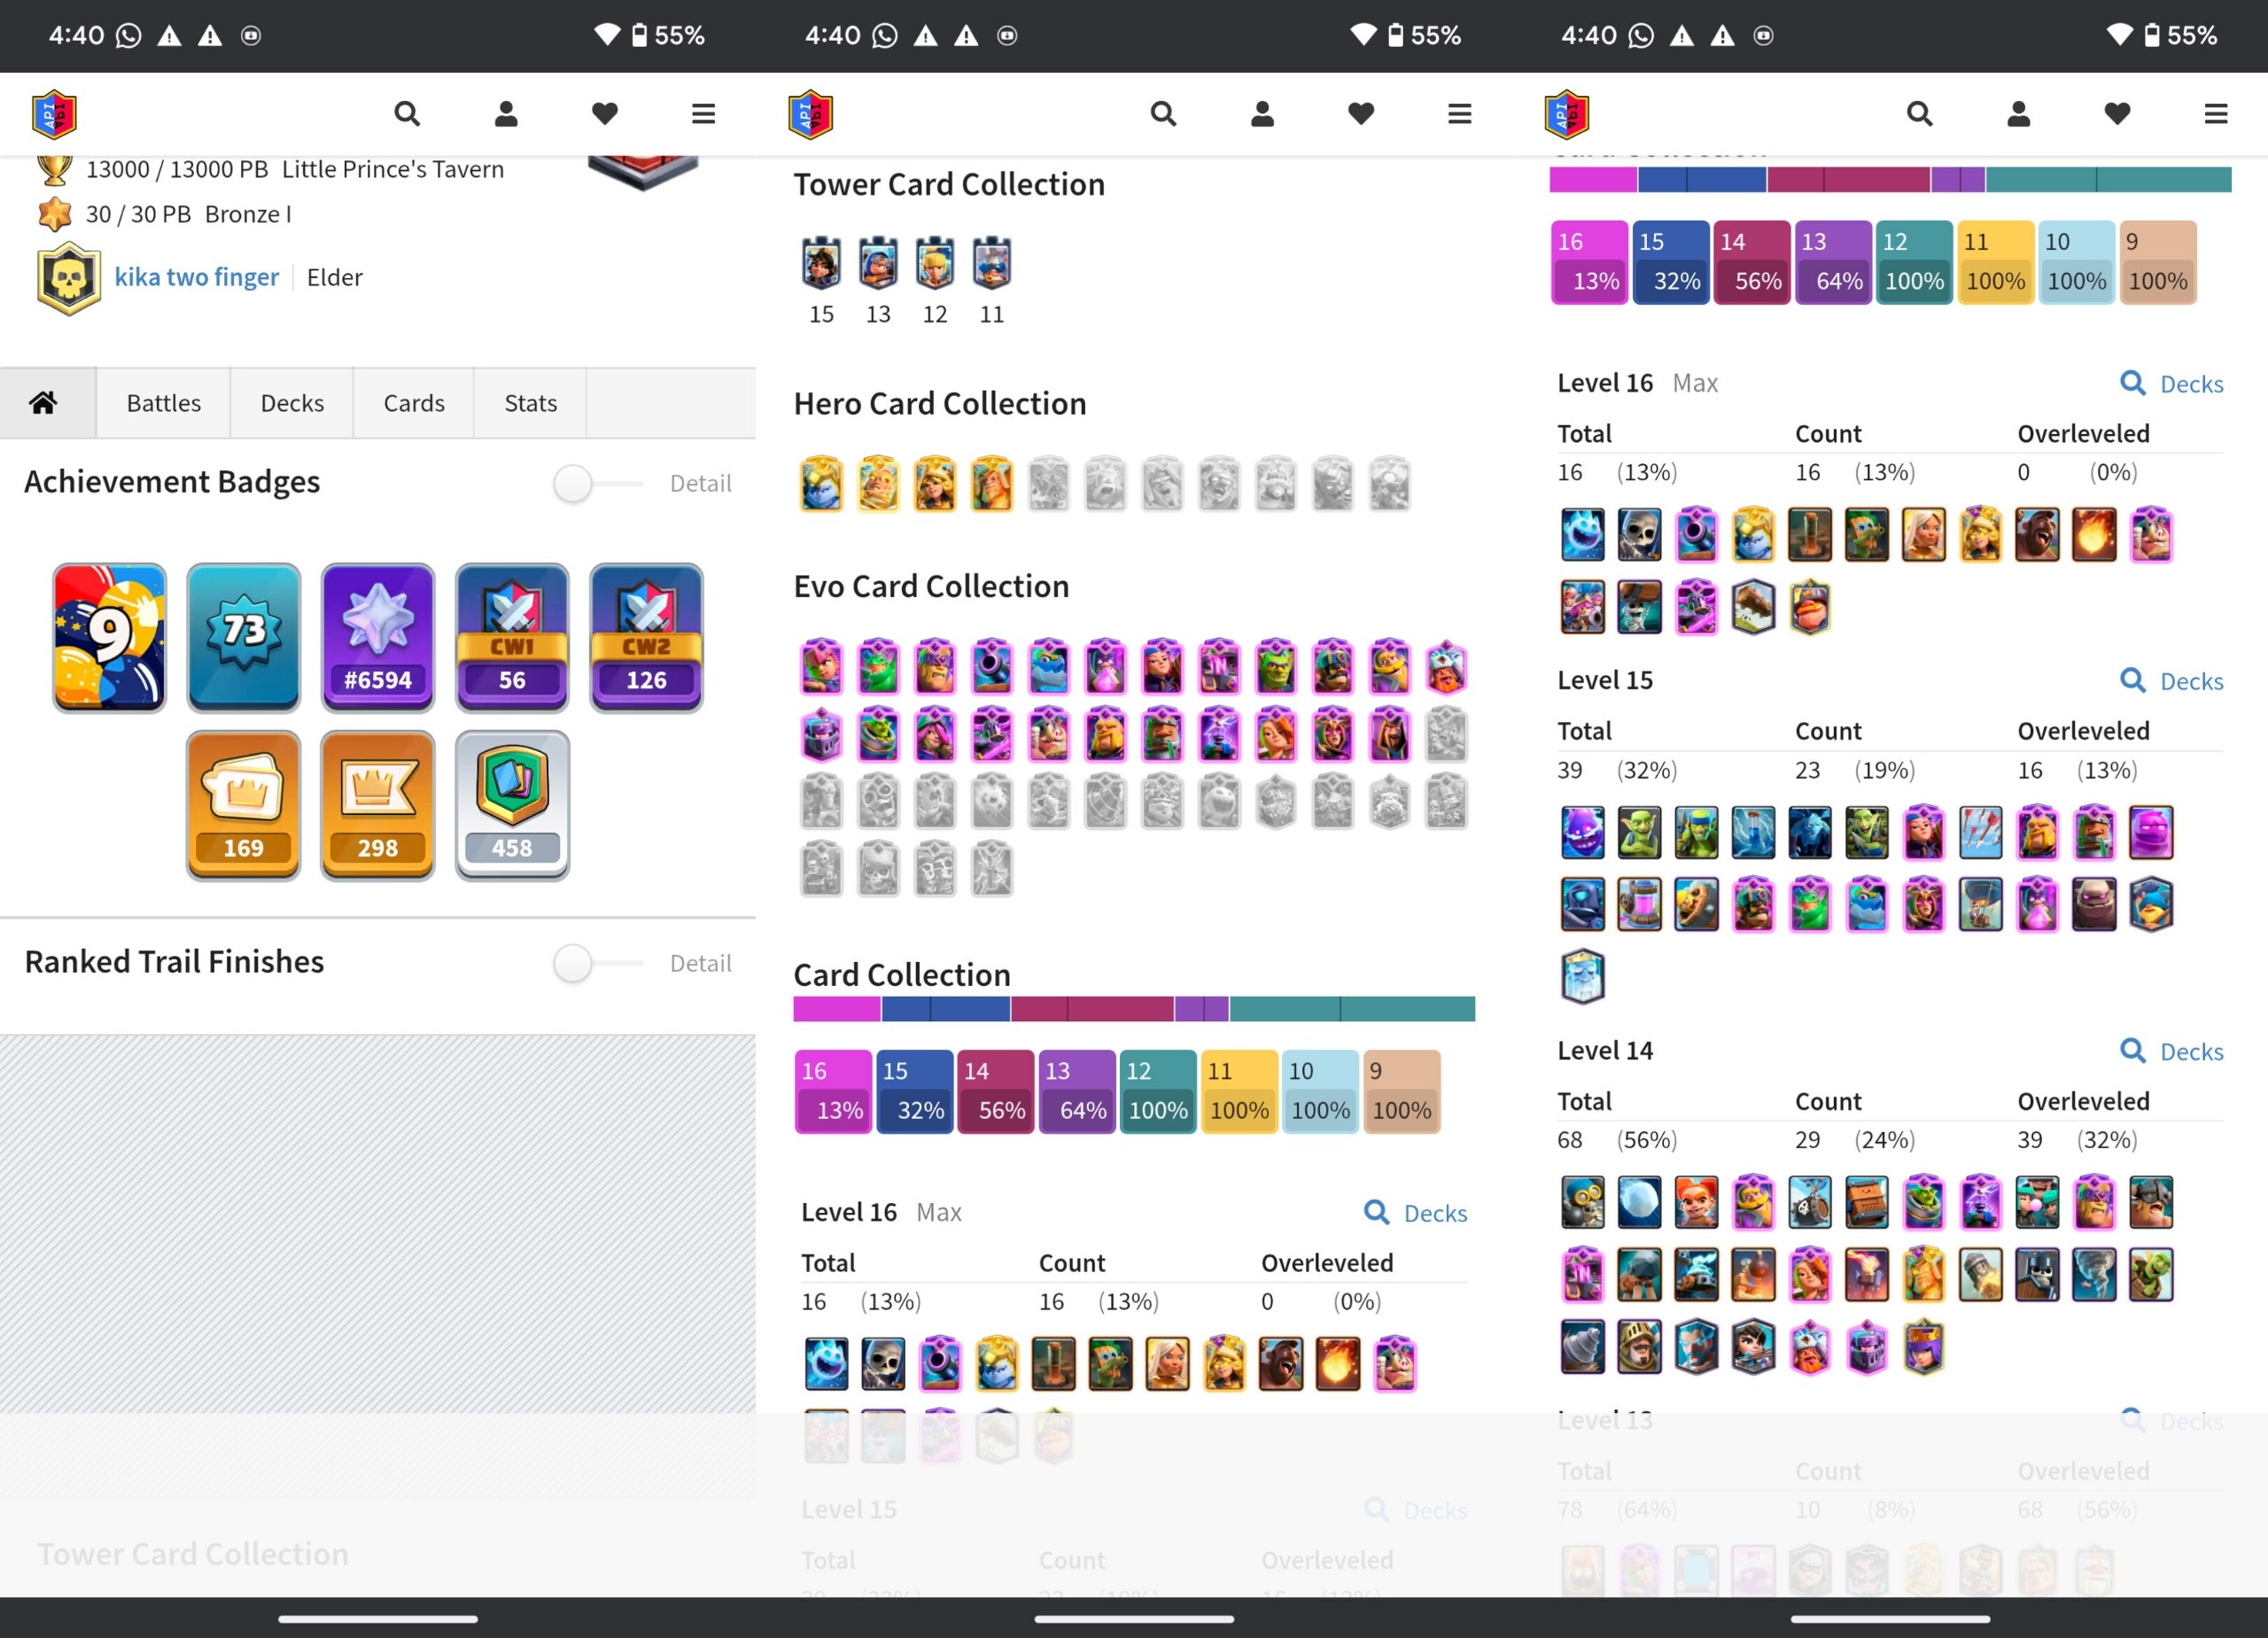The image size is (2268, 1638).
Task: Select level 16 (13%) swatch on middle screen
Action: [x=833, y=1091]
